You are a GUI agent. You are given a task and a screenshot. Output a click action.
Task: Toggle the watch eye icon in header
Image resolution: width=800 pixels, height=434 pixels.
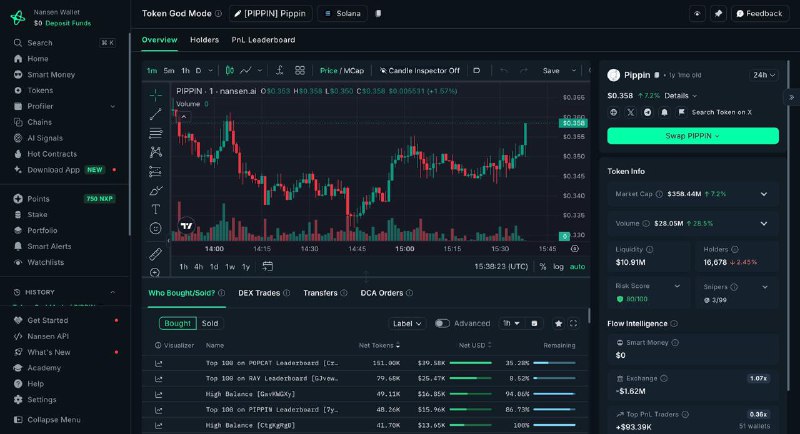coord(697,14)
